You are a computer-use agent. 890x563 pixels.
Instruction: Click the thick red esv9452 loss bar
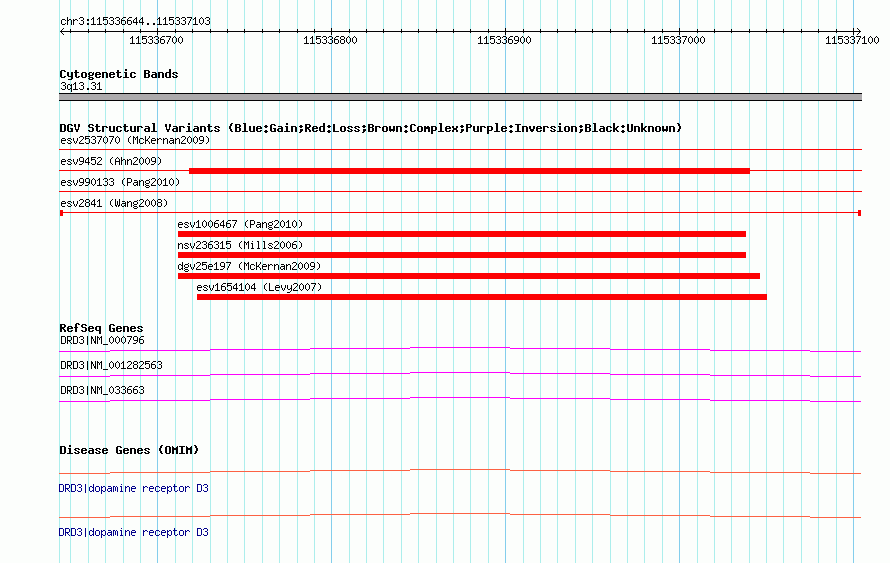click(469, 171)
